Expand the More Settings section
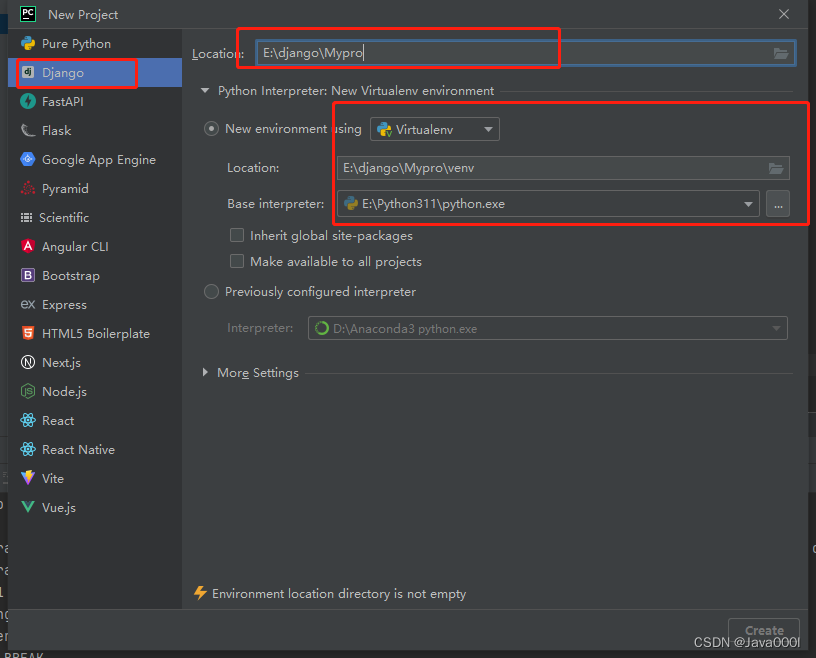 tap(205, 372)
